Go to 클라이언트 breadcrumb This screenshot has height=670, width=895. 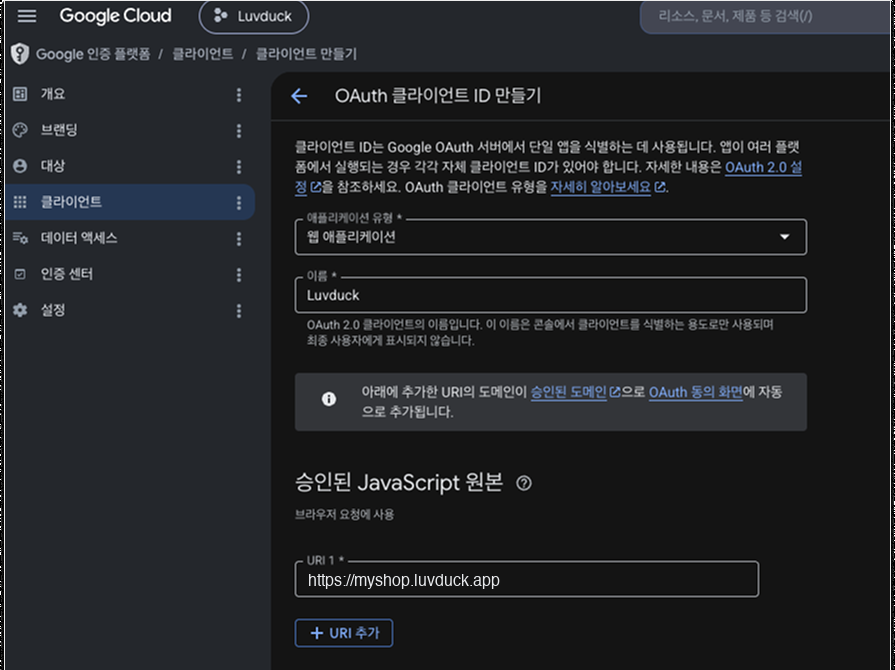coord(203,54)
